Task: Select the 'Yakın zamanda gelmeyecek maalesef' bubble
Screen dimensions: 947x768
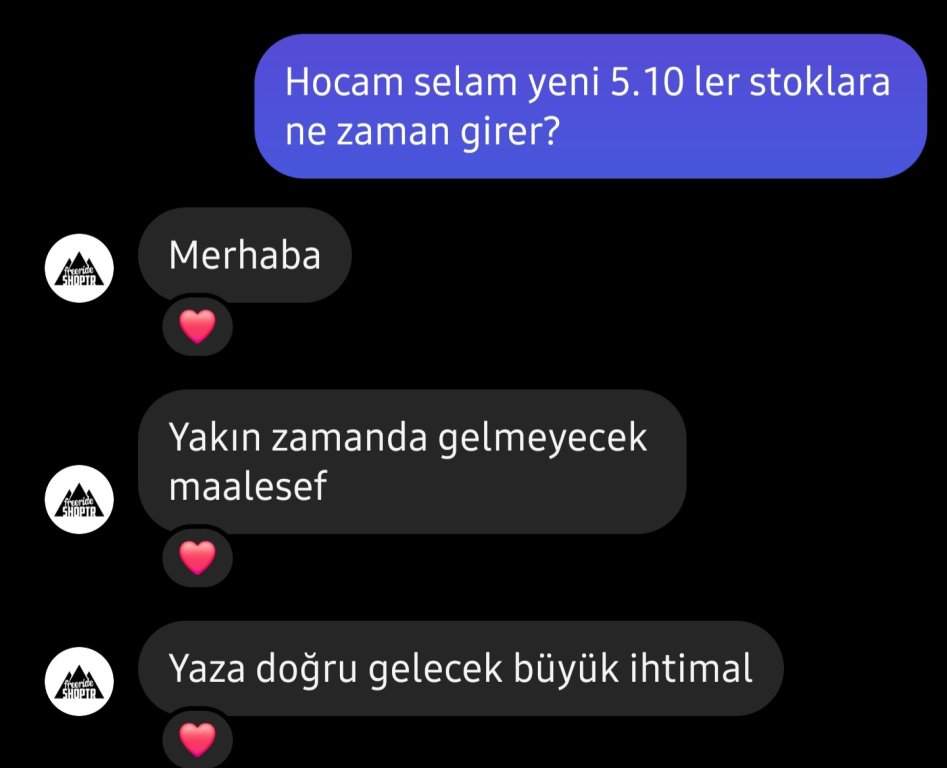Action: click(x=412, y=462)
